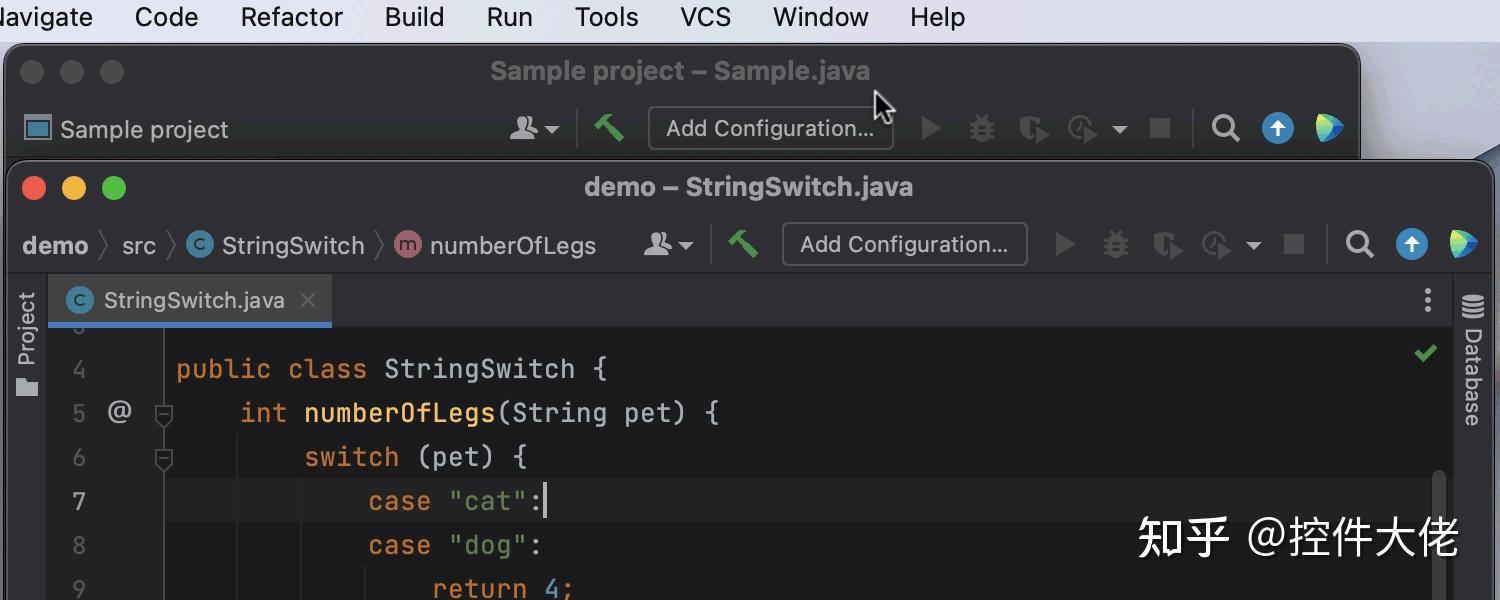This screenshot has width=1500, height=600.
Task: Close the StringSwitch.java tab with its X
Action: point(308,300)
